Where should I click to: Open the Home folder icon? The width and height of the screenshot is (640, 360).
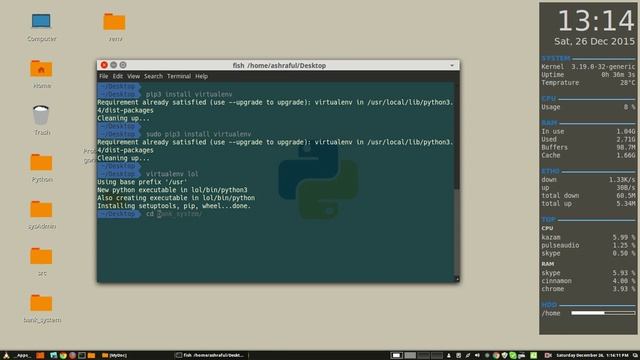pyautogui.click(x=41, y=74)
